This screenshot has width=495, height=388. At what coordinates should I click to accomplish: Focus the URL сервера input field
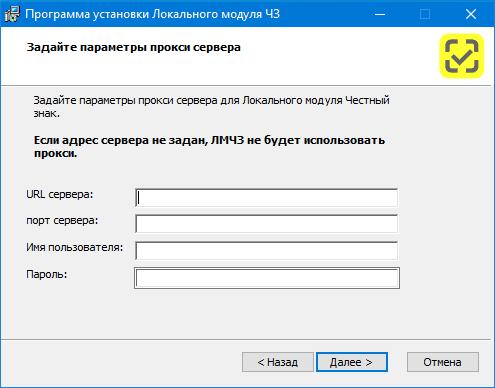[267, 198]
